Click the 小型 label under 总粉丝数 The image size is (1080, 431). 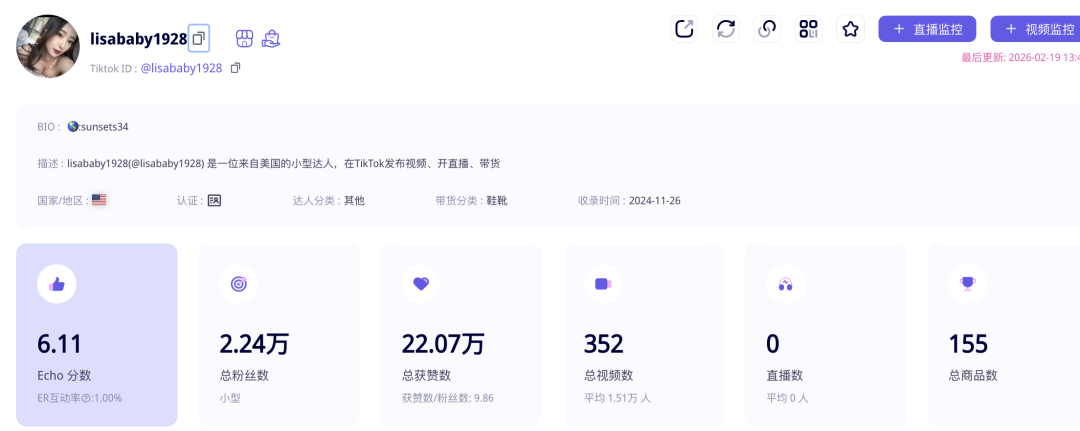pyautogui.click(x=230, y=399)
